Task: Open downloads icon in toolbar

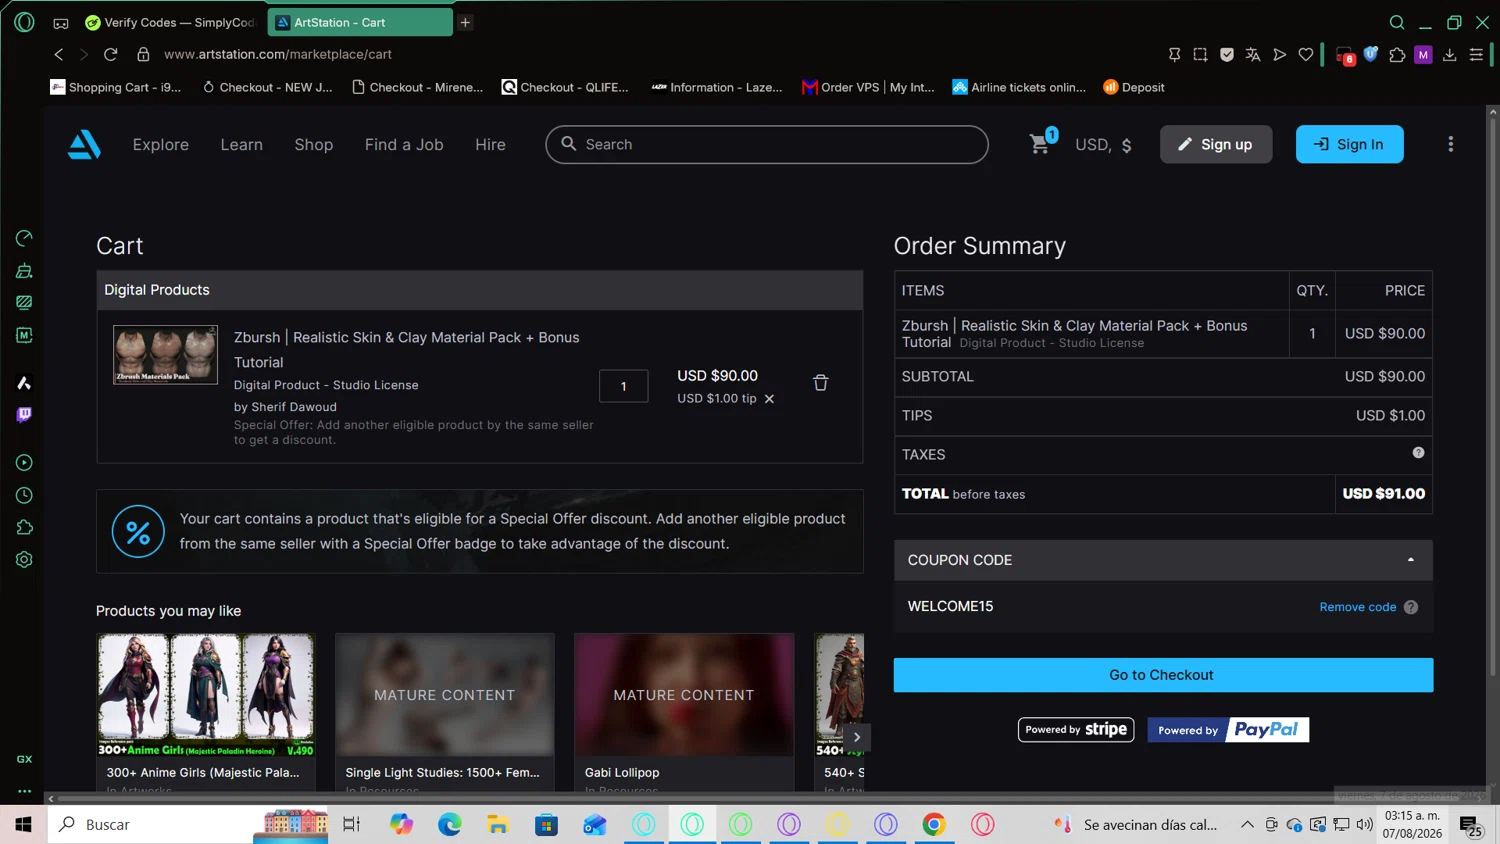Action: (x=1450, y=55)
